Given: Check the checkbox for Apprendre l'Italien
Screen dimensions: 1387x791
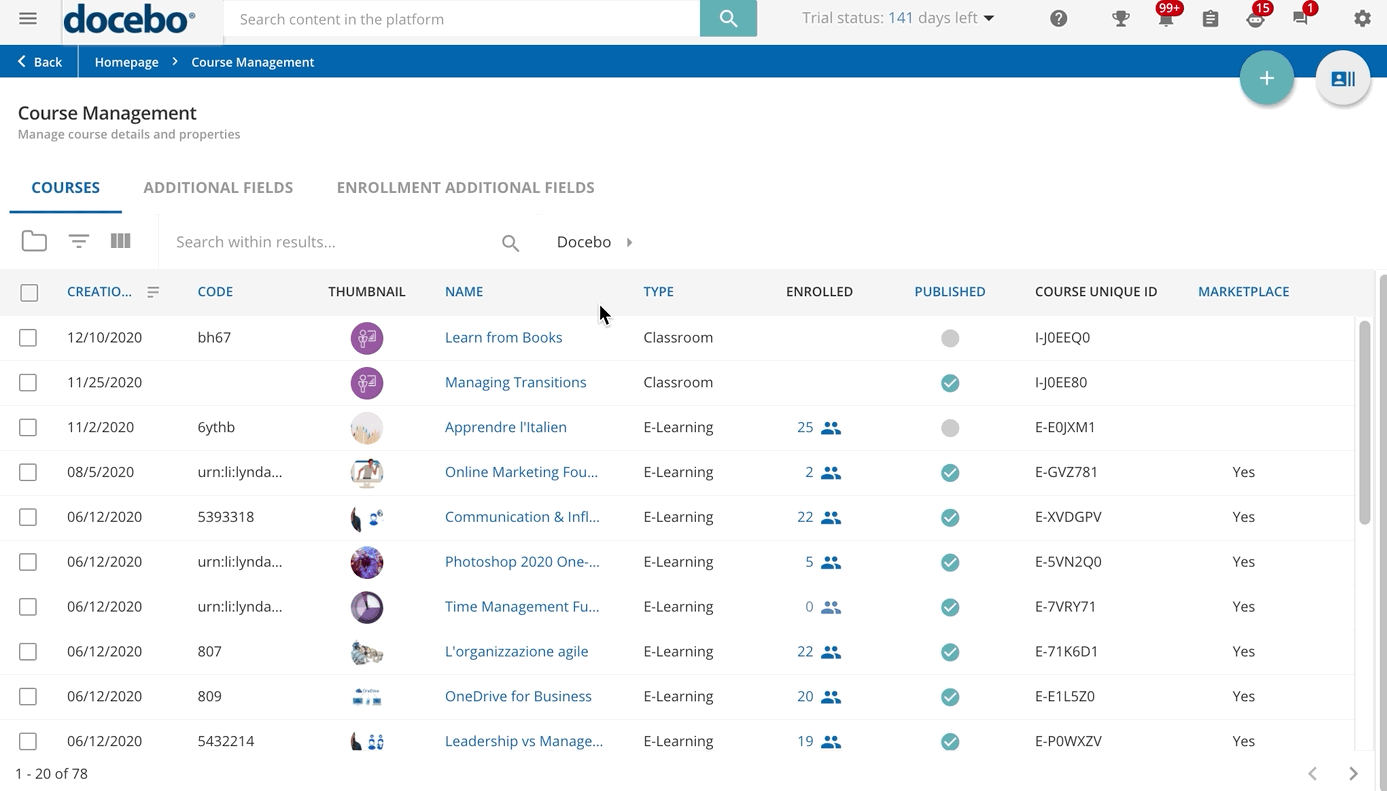Looking at the screenshot, I should [28, 427].
